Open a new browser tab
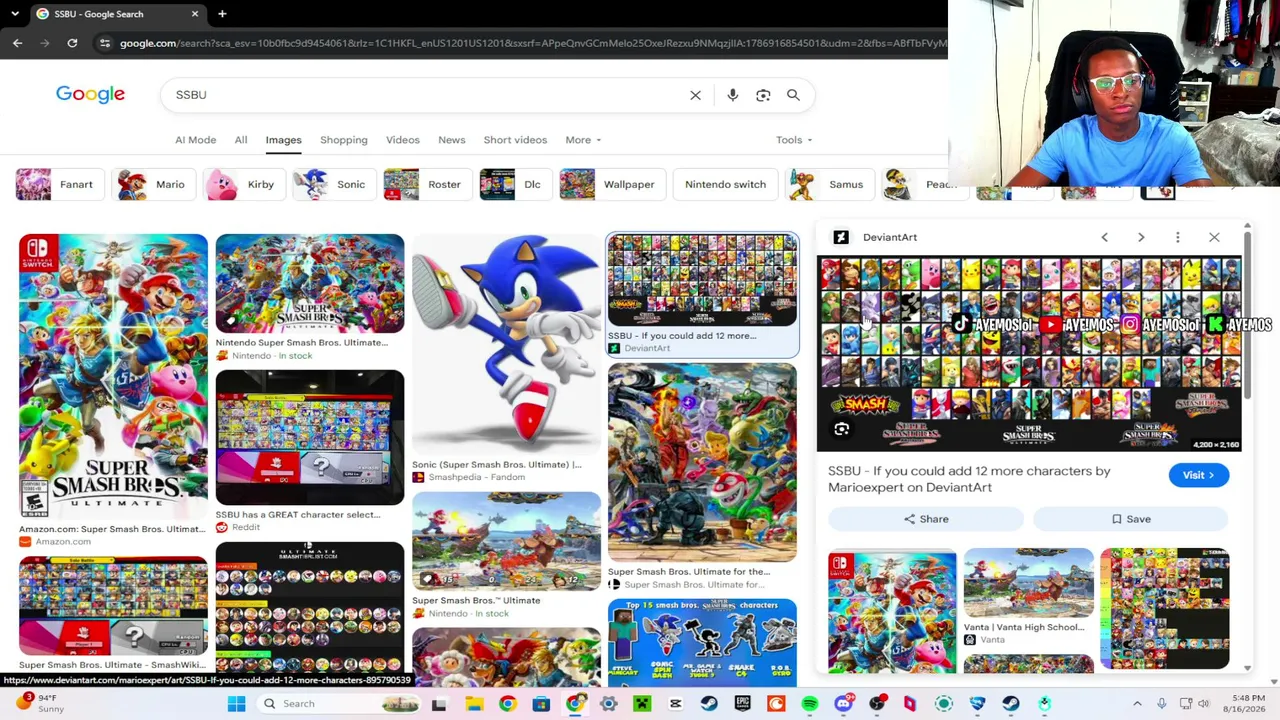This screenshot has width=1280, height=720. point(222,14)
